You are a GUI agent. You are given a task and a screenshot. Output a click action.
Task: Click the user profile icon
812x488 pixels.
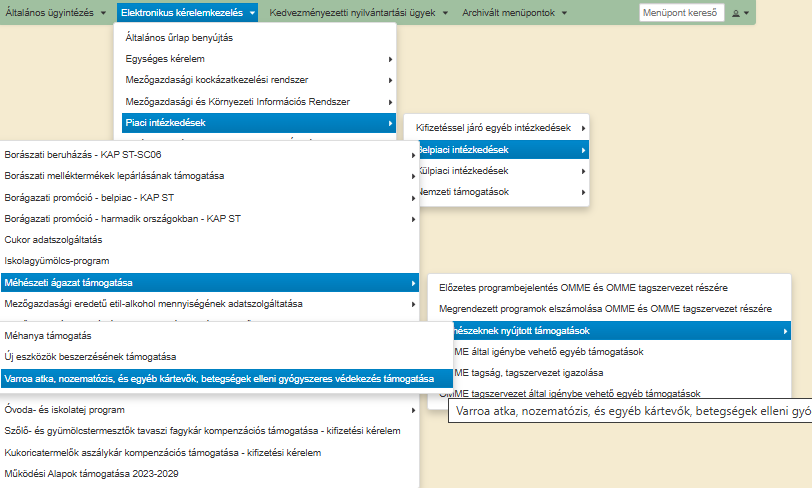(740, 13)
